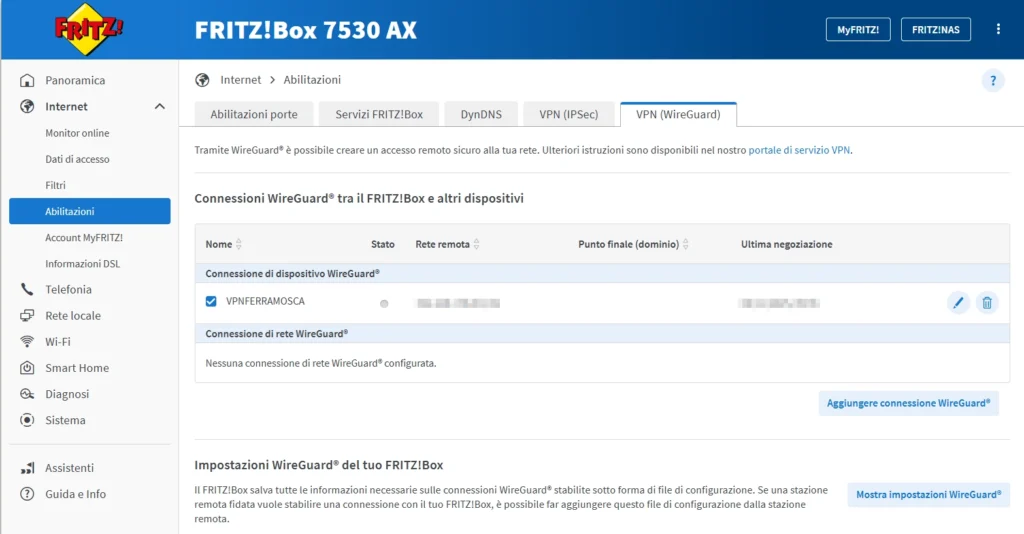Click the Connessione di dispositivo WireGuard row

pyautogui.click(x=602, y=274)
